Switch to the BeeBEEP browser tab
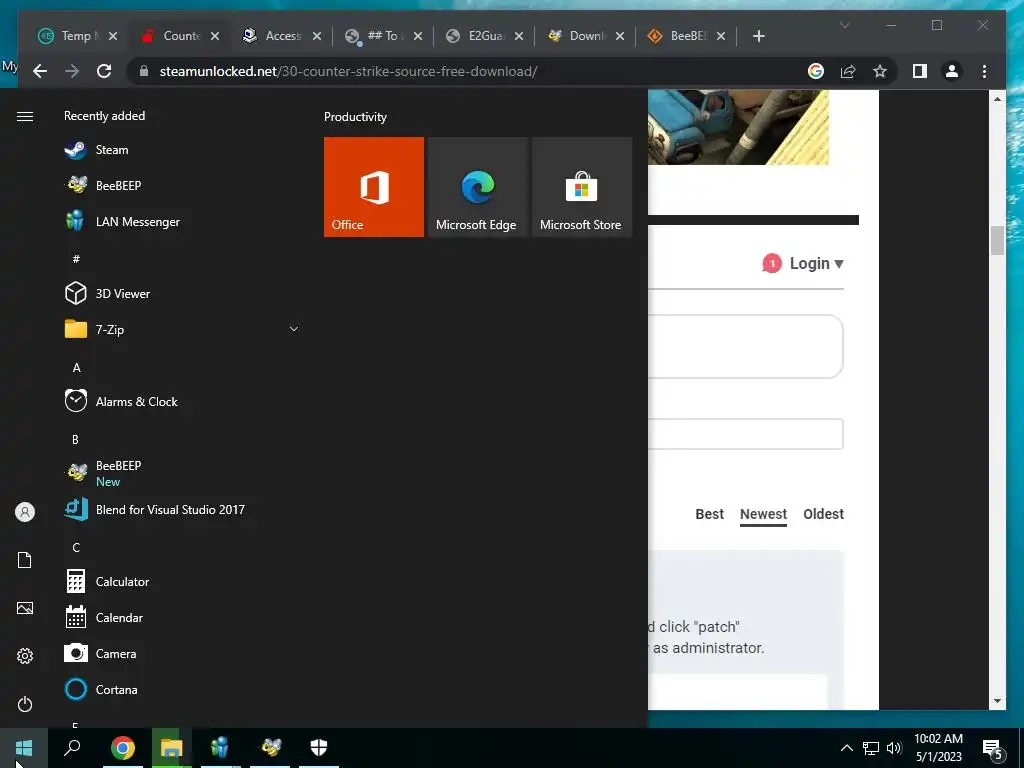 point(686,36)
